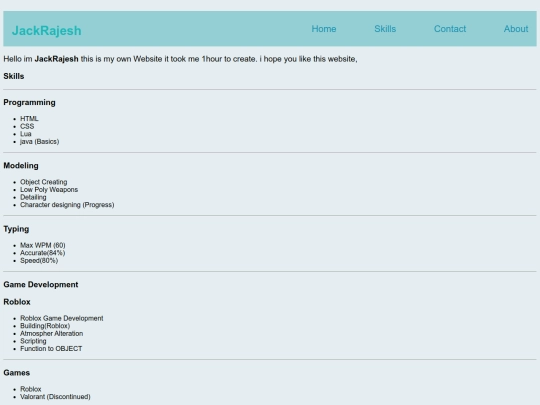This screenshot has height=405, width=540.
Task: Click the Games heading
Action: (x=17, y=373)
